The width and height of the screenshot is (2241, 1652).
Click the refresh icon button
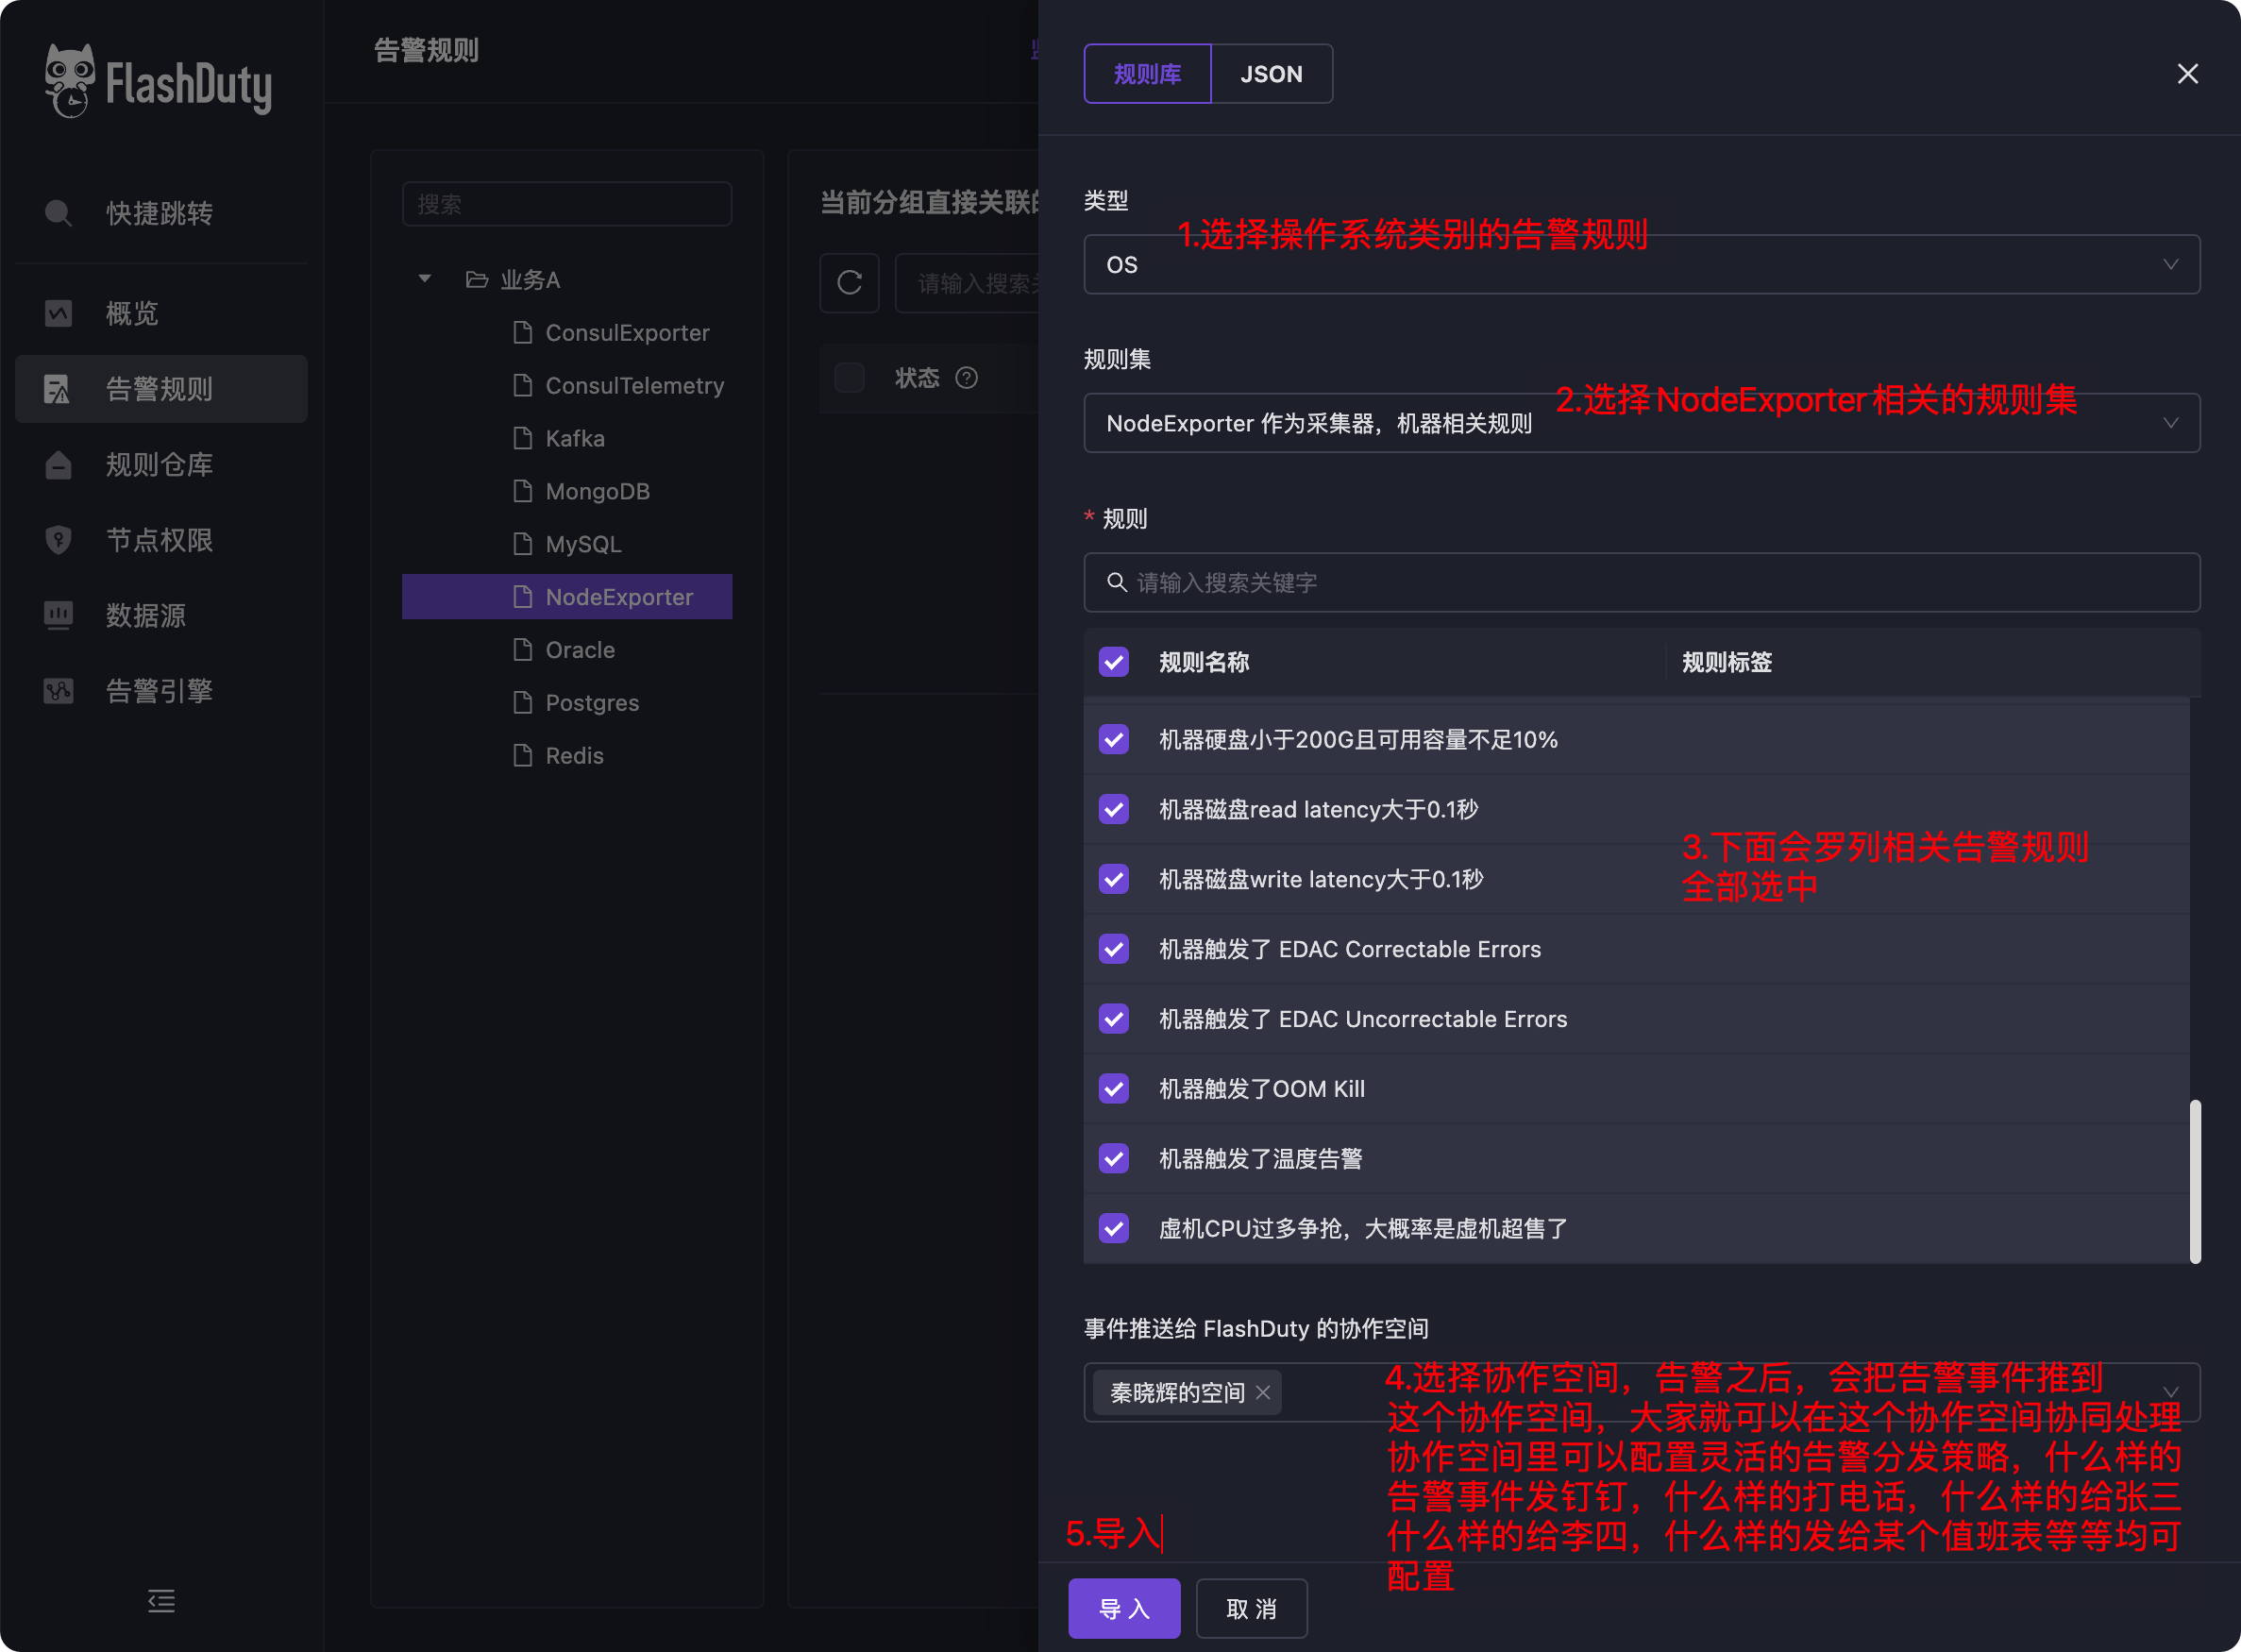pos(849,283)
